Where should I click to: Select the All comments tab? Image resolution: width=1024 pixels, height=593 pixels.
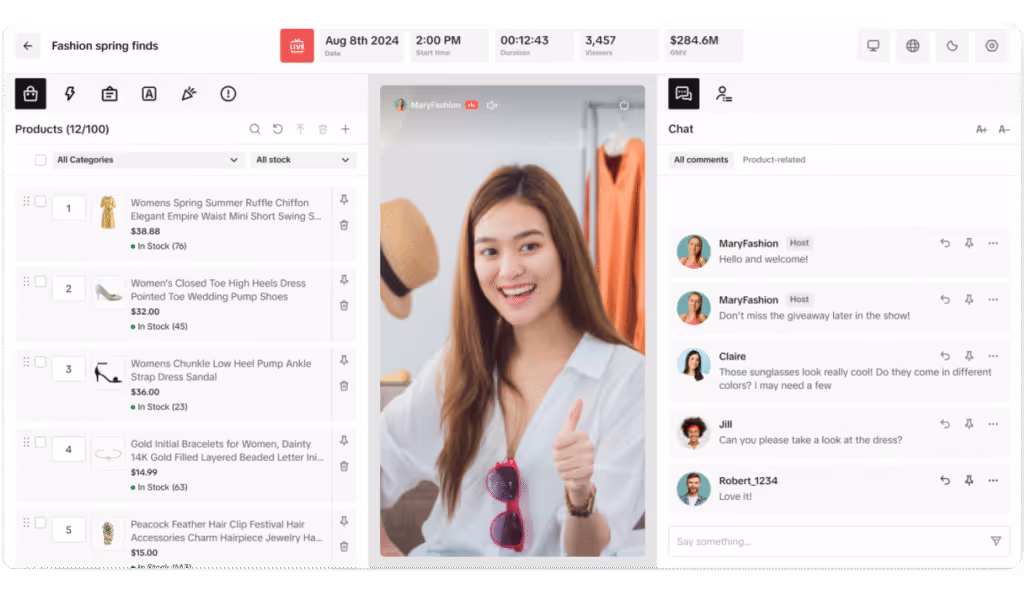(x=700, y=159)
